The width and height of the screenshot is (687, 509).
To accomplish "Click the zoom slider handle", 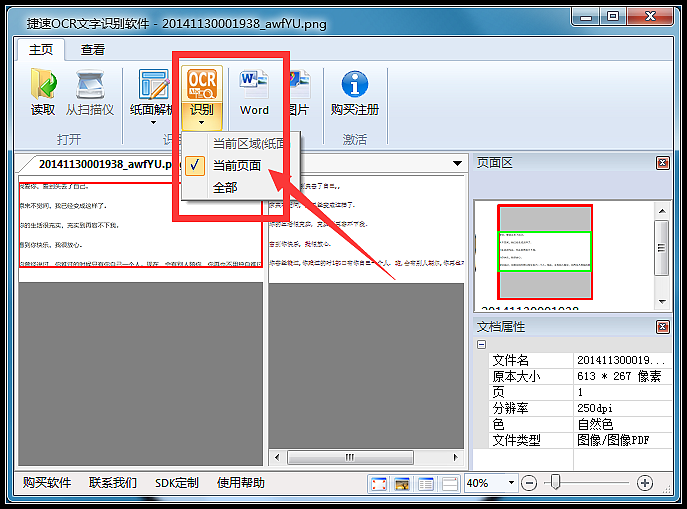I will (555, 482).
